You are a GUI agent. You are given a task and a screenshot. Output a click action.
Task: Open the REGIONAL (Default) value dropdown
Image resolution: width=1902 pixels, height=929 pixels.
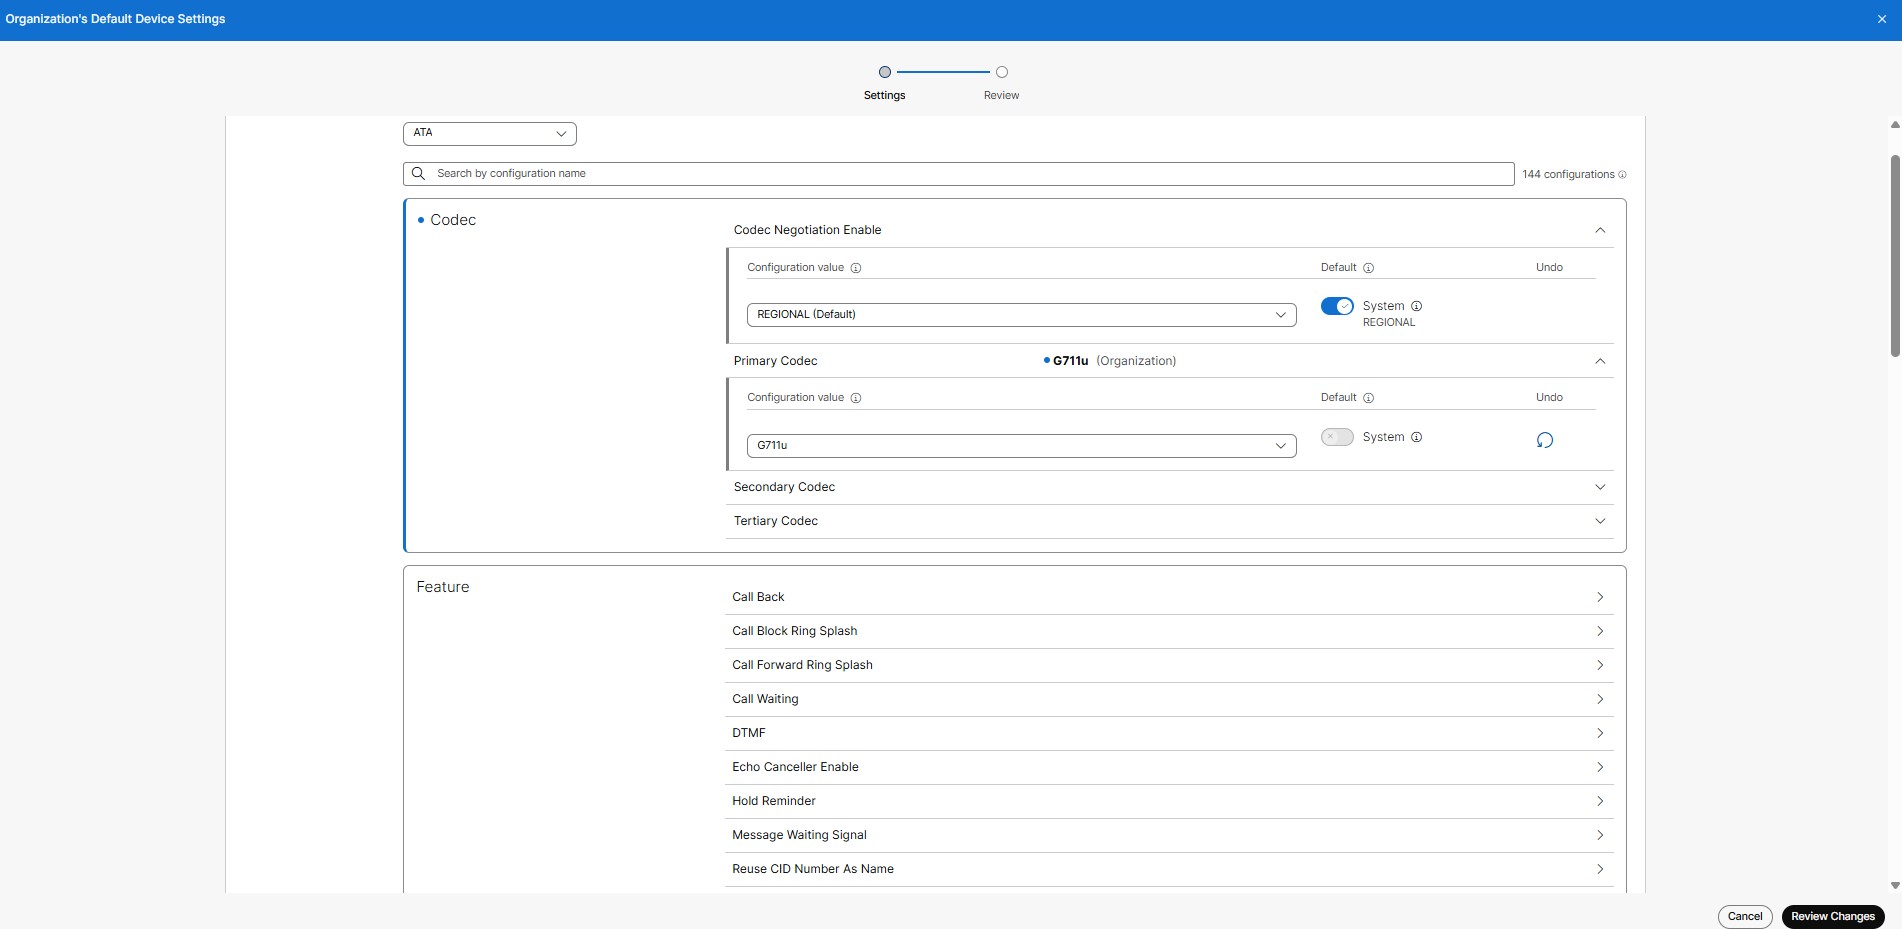click(1021, 315)
